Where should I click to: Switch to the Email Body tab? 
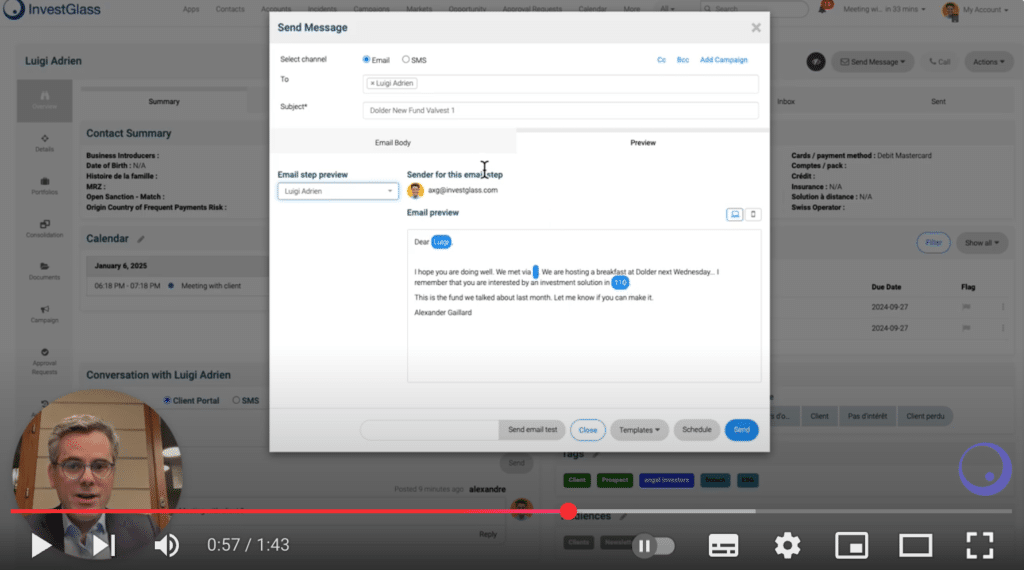pyautogui.click(x=392, y=142)
